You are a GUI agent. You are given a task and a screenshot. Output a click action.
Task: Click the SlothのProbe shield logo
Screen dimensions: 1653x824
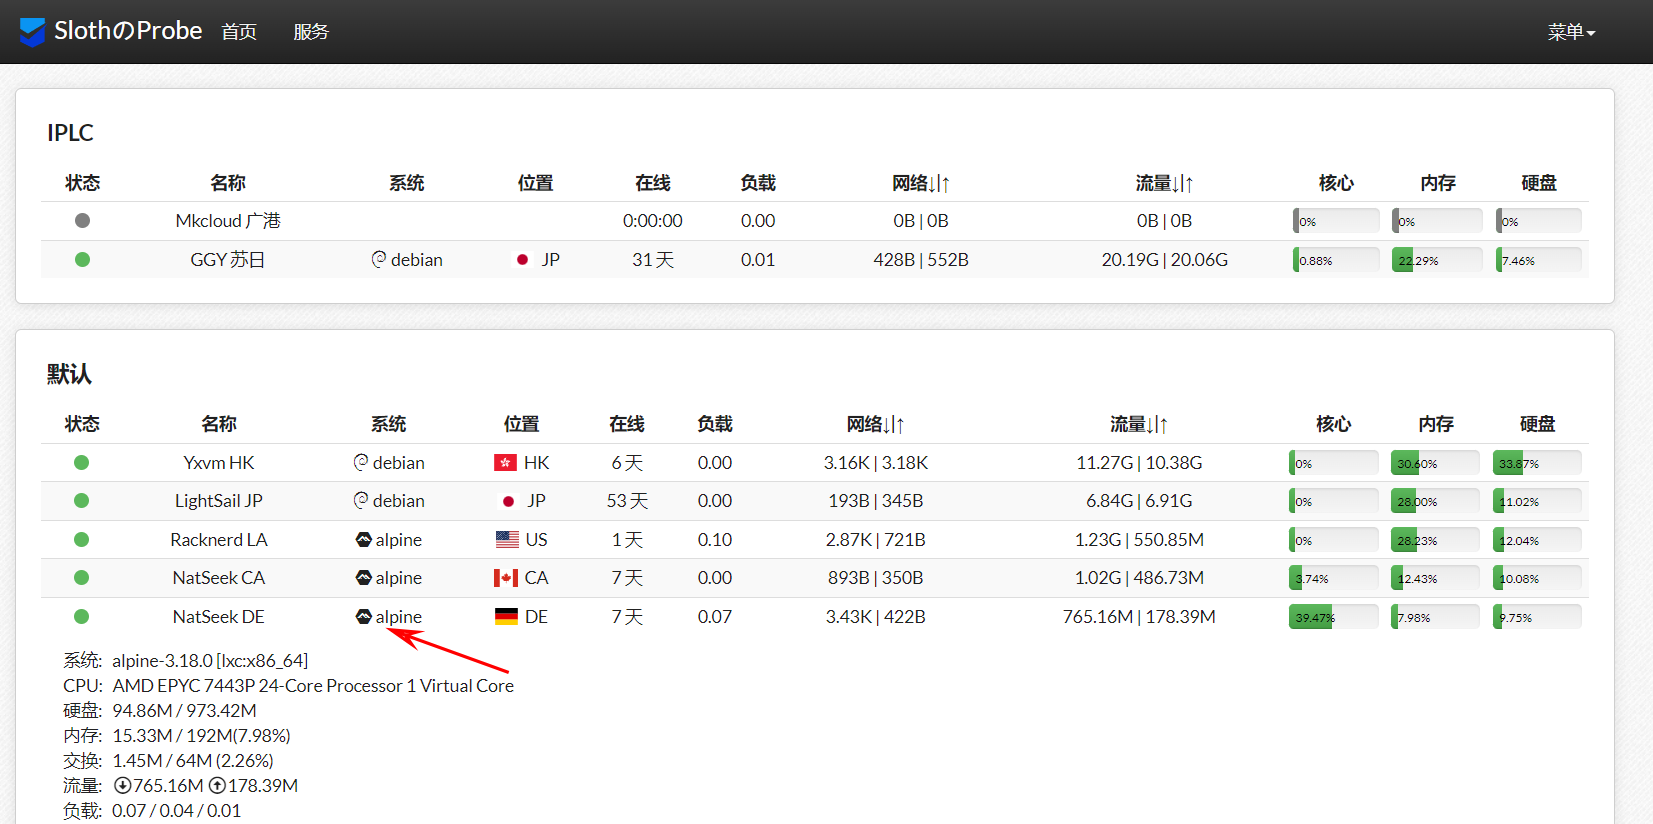(x=32, y=32)
